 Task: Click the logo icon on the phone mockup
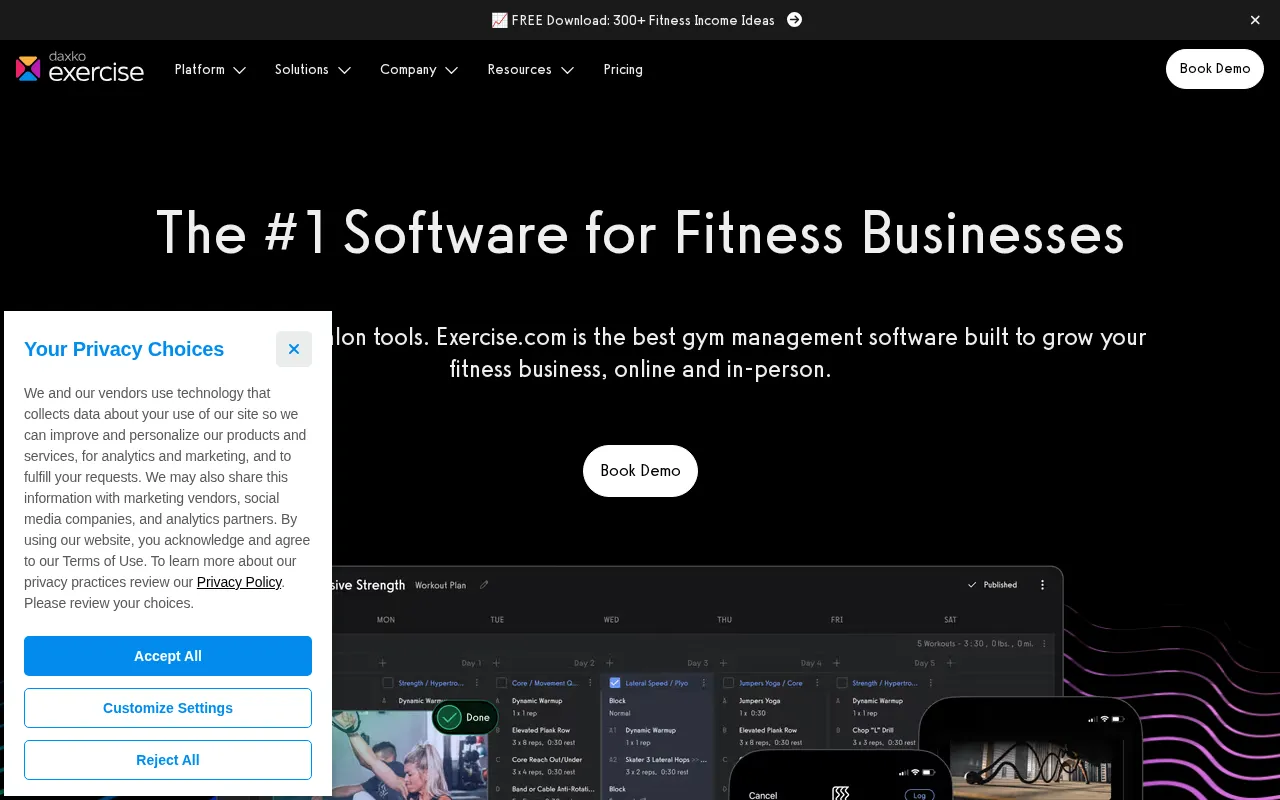[x=841, y=794]
